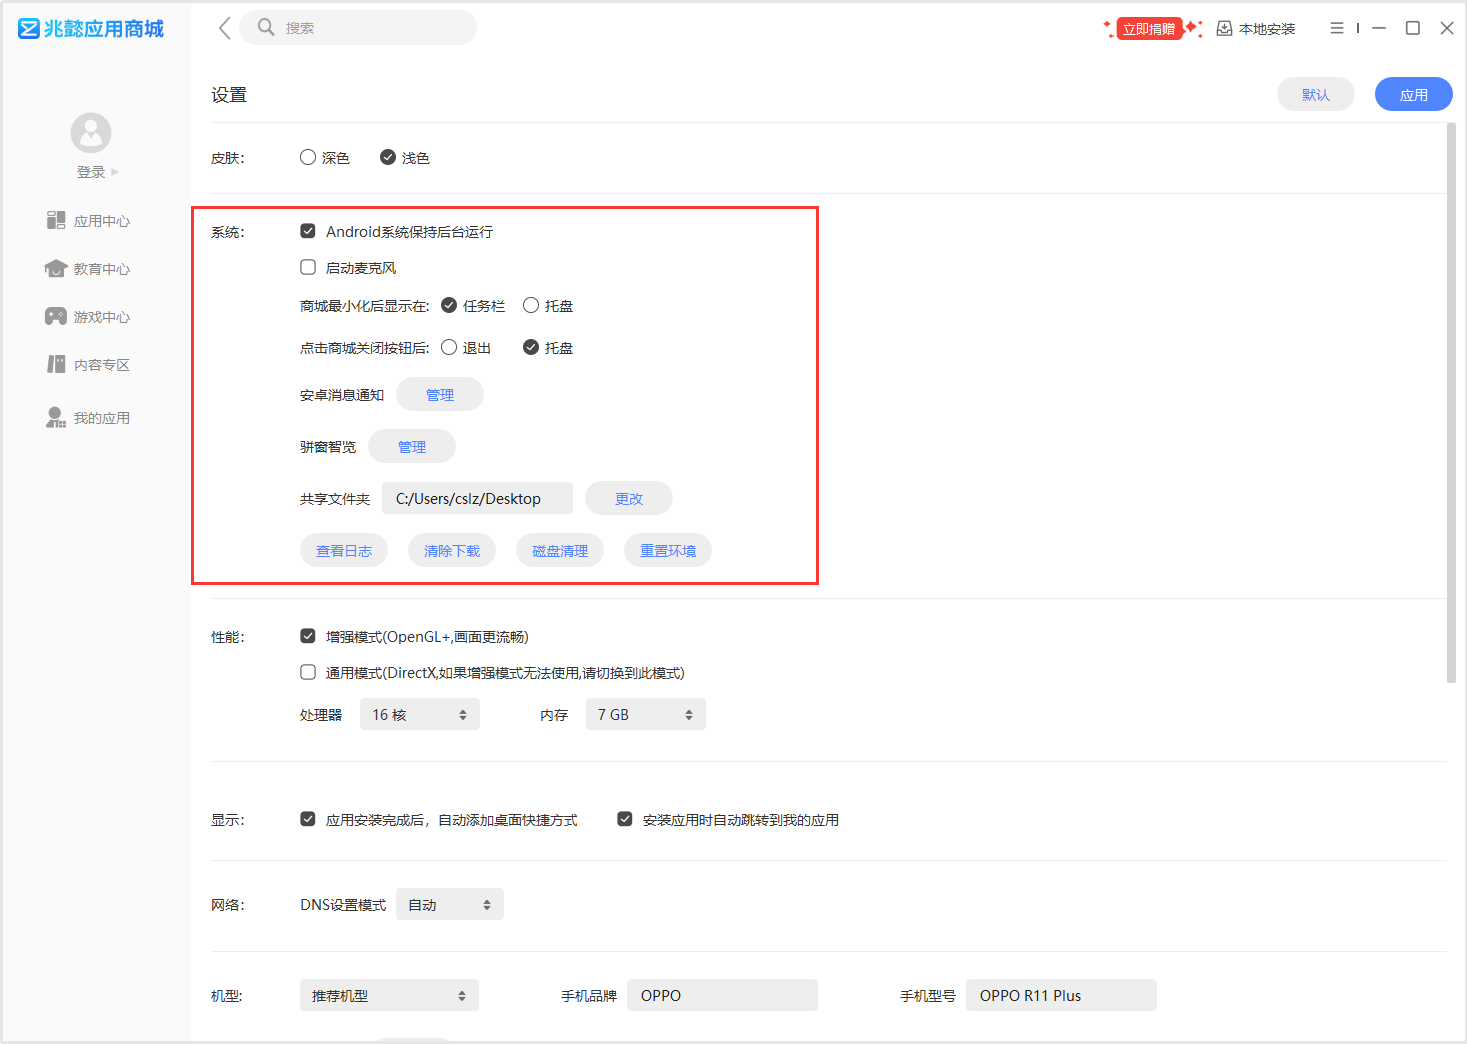Click the settings page vertical scrollbar
The height and width of the screenshot is (1044, 1467).
click(x=1451, y=400)
